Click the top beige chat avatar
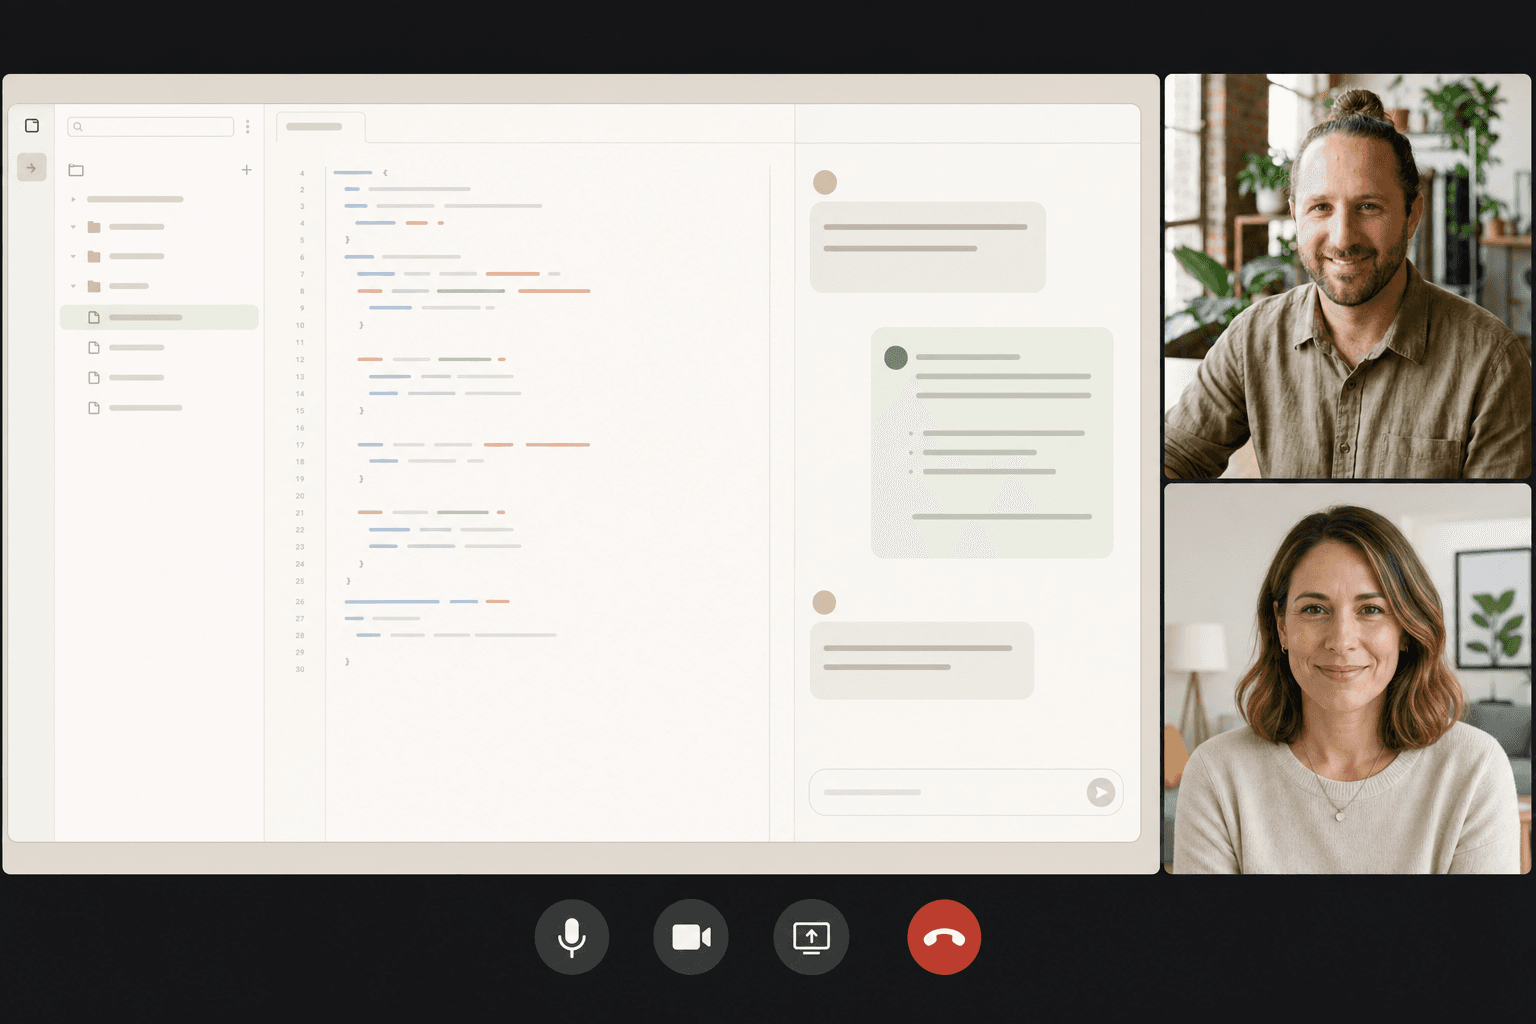This screenshot has width=1536, height=1024. point(825,182)
